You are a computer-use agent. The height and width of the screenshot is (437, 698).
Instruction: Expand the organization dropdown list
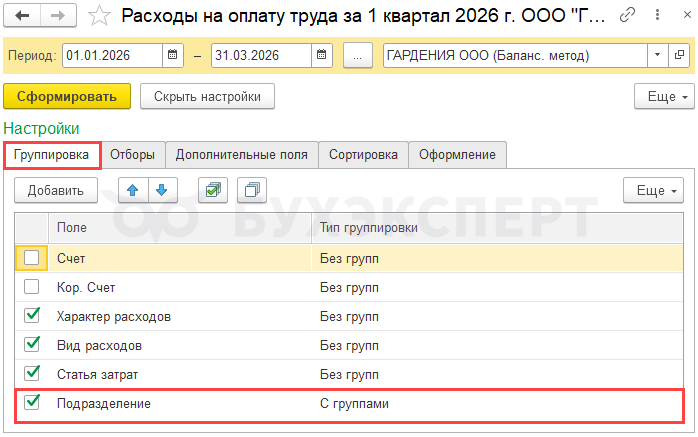657,55
